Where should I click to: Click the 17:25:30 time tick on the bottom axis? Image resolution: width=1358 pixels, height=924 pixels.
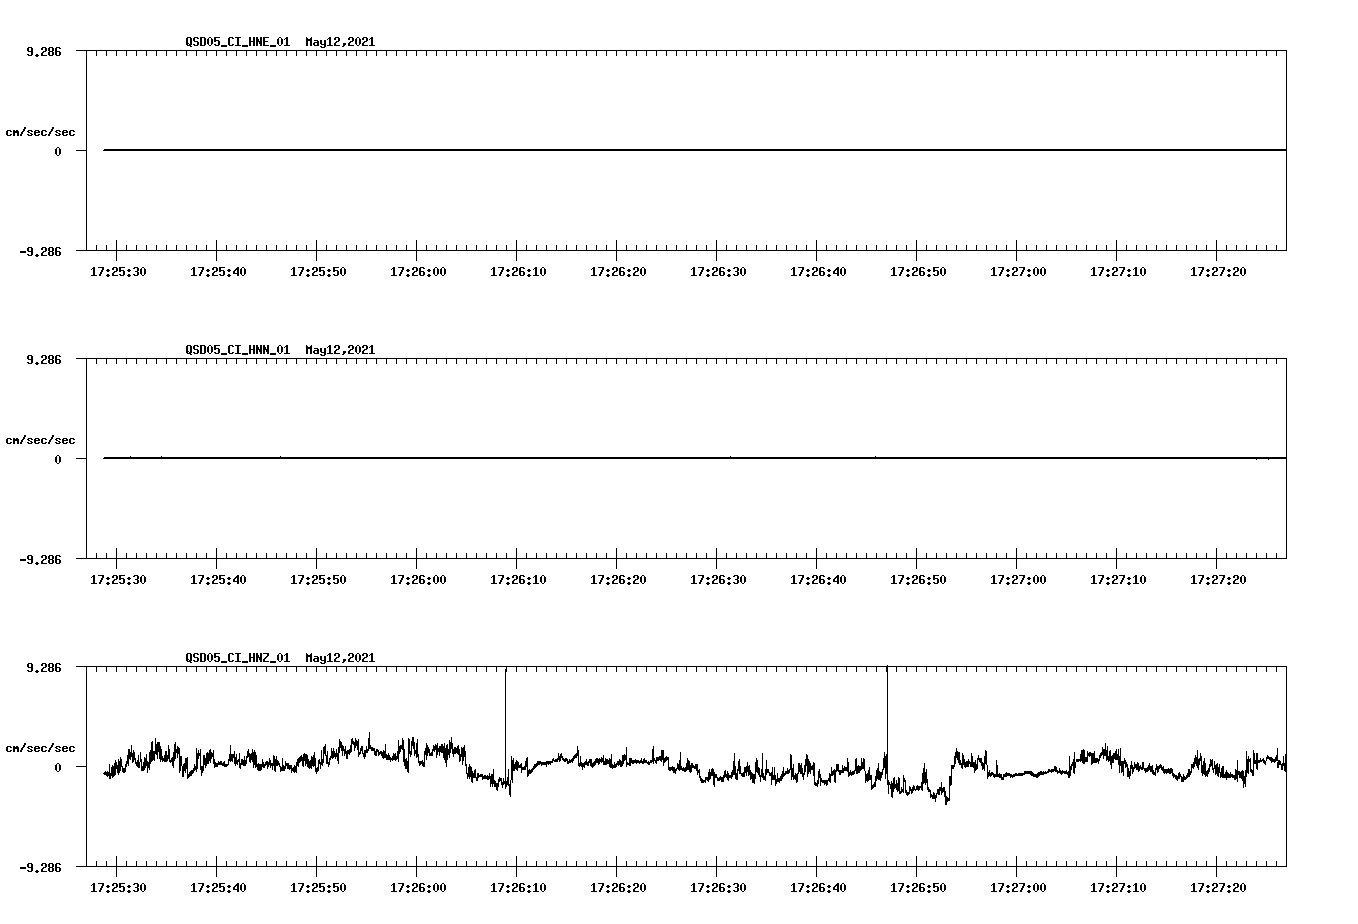[117, 886]
